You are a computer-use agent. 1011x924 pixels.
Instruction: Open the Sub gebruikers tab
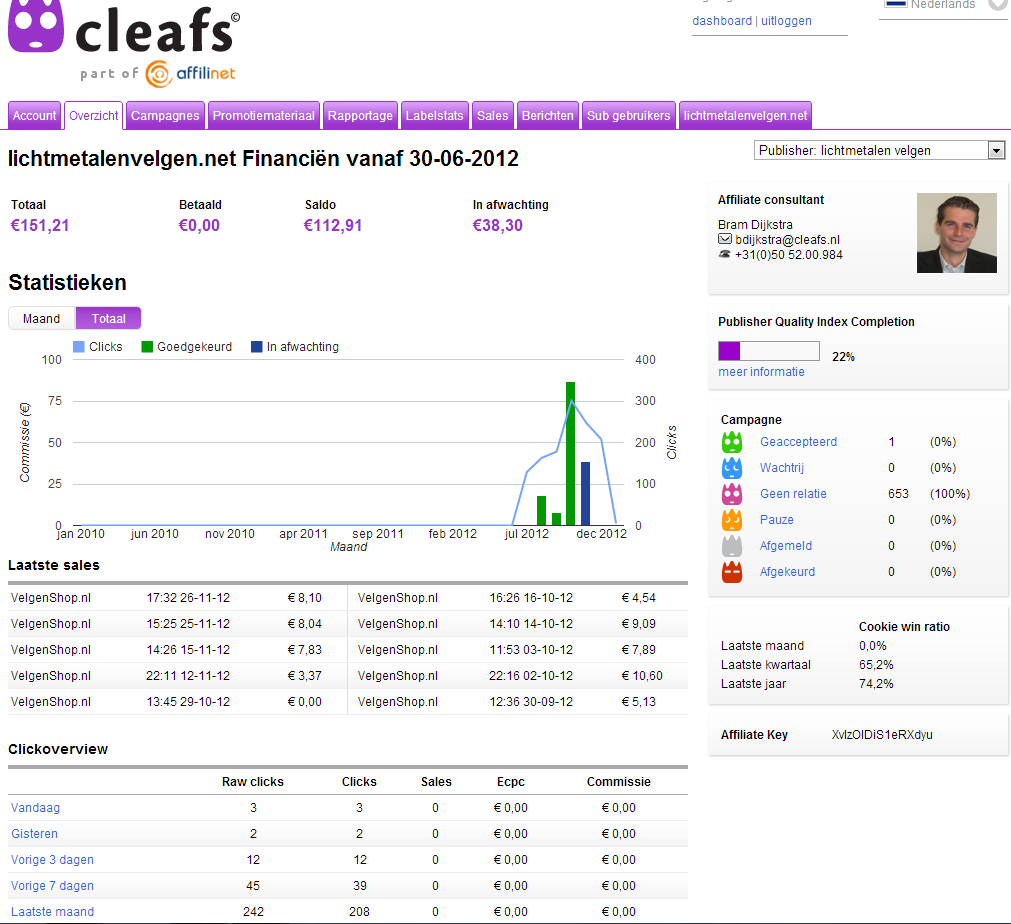pyautogui.click(x=629, y=115)
